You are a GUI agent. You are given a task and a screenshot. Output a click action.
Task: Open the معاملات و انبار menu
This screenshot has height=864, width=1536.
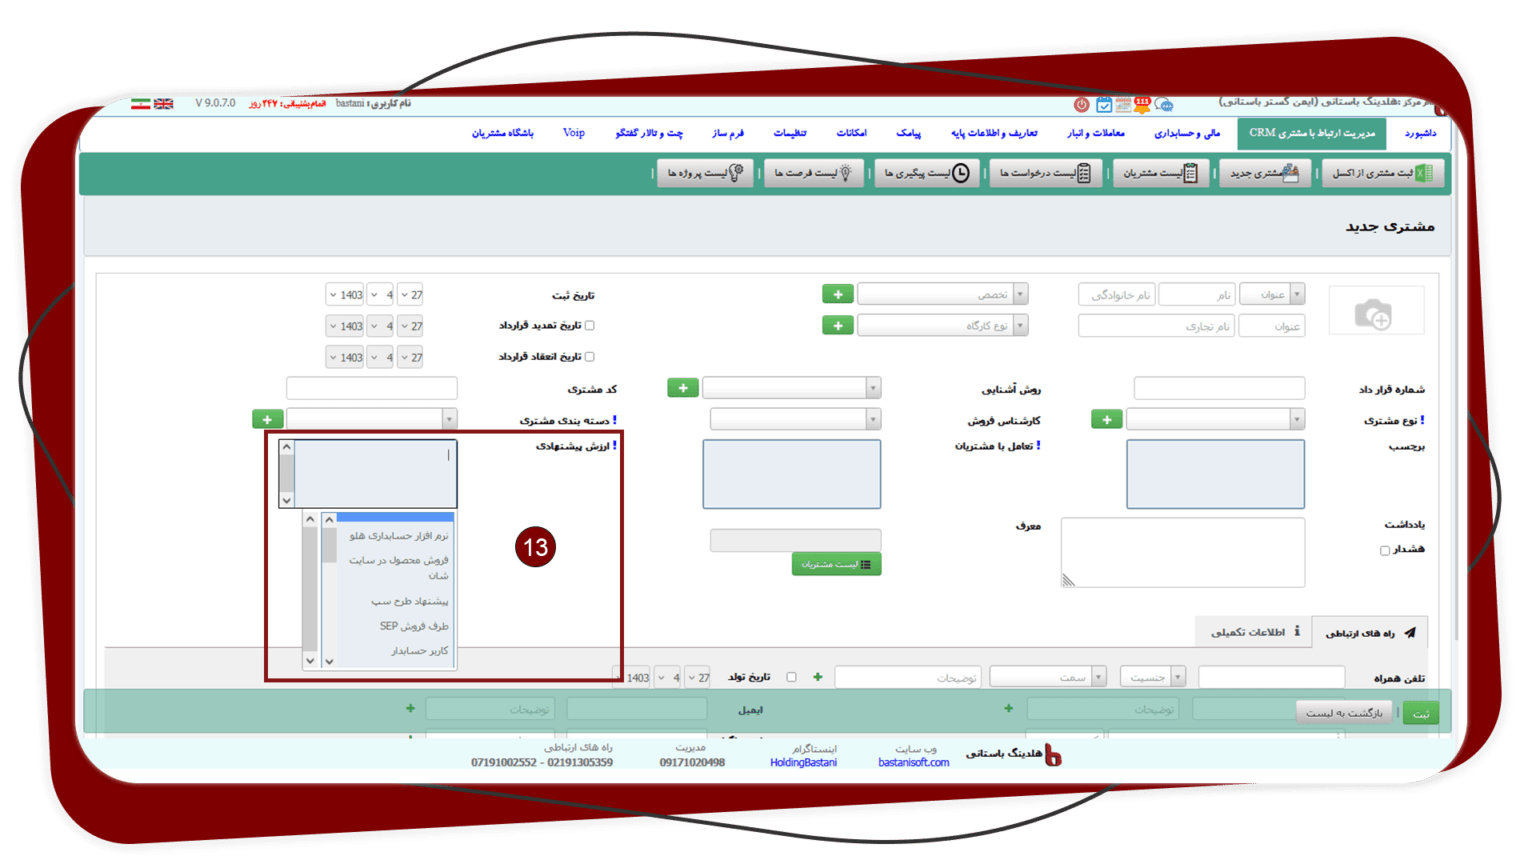coord(1095,133)
